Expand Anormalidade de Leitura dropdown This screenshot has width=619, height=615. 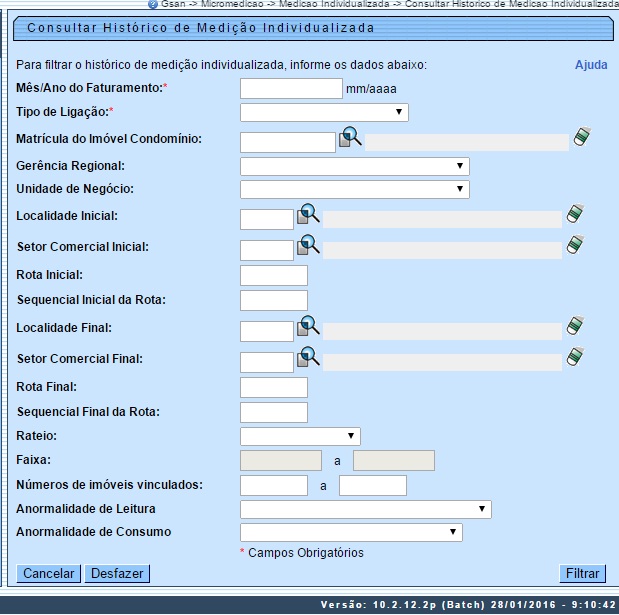pos(366,510)
